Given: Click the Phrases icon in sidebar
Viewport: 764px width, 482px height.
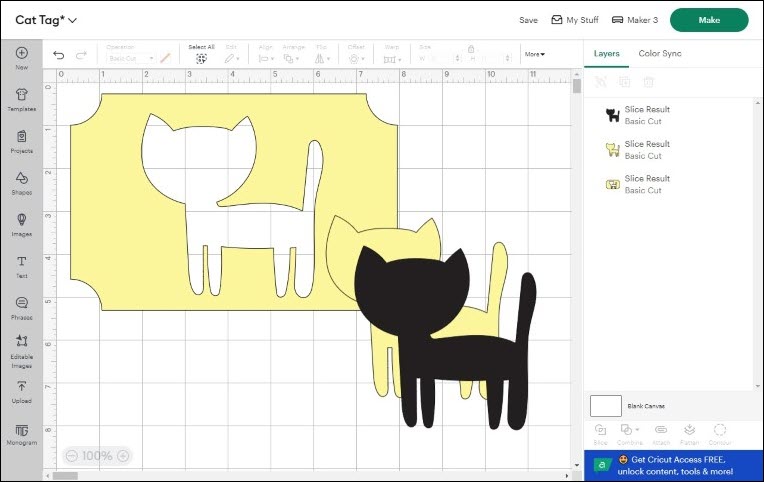Looking at the screenshot, I should [x=22, y=306].
